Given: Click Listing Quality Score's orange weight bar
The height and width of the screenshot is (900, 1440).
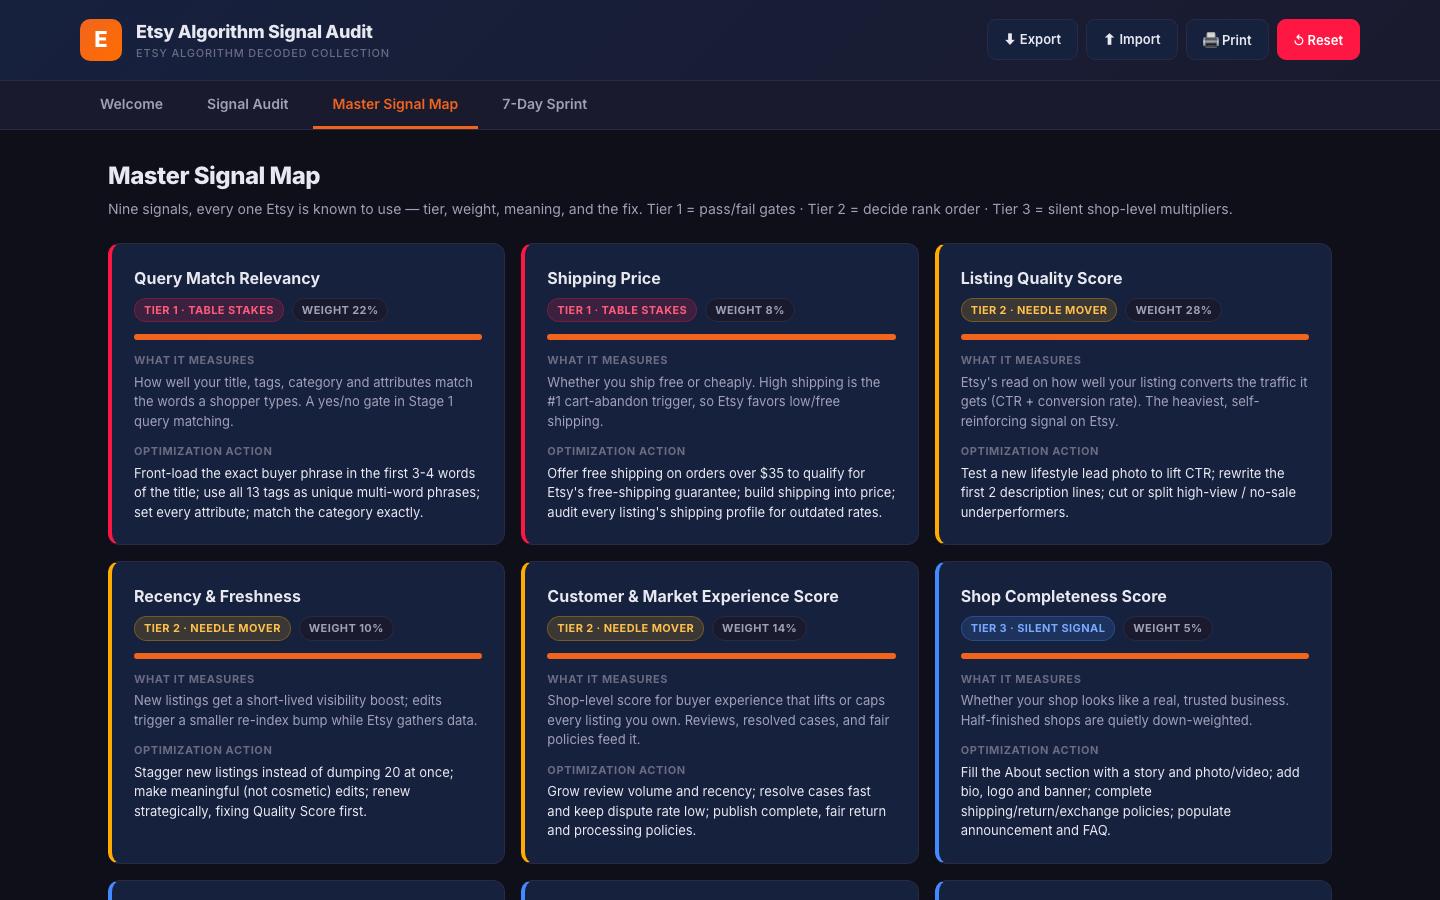Looking at the screenshot, I should point(1135,337).
